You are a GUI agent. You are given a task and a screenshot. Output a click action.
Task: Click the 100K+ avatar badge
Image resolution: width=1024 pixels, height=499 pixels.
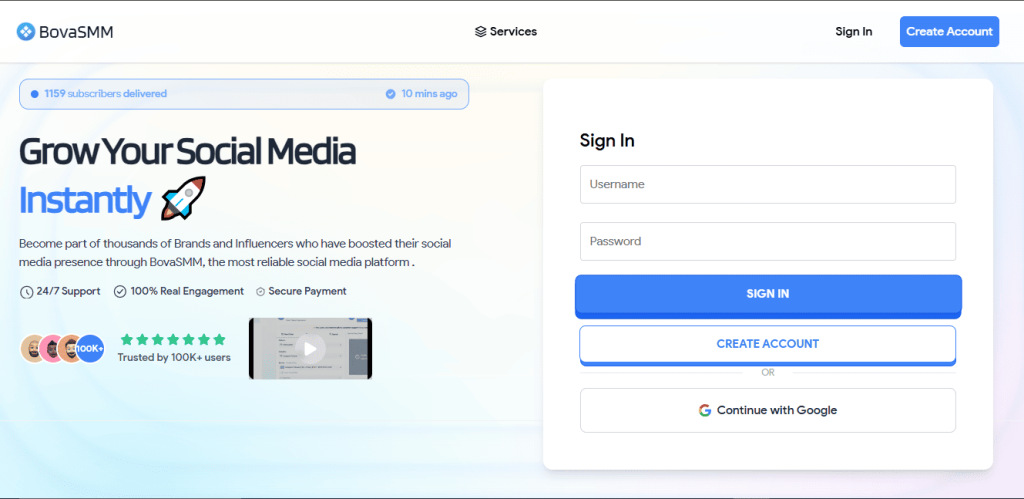click(90, 349)
